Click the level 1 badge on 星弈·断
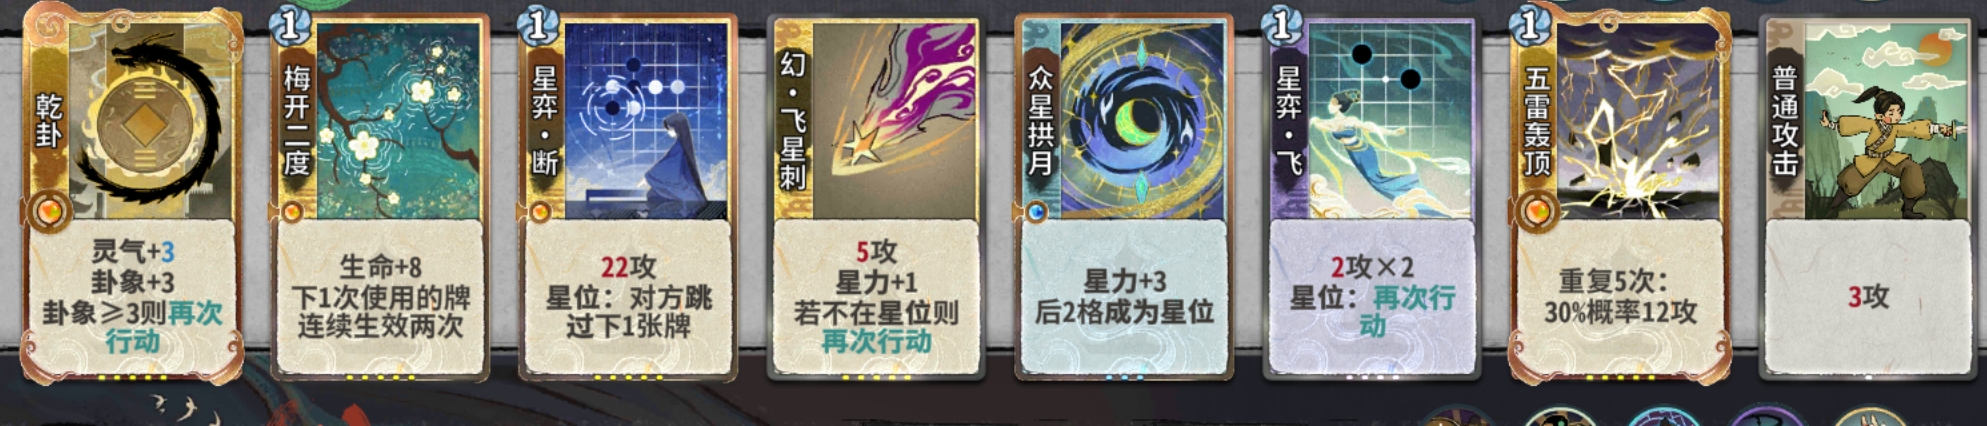This screenshot has height=426, width=1987. (x=538, y=25)
